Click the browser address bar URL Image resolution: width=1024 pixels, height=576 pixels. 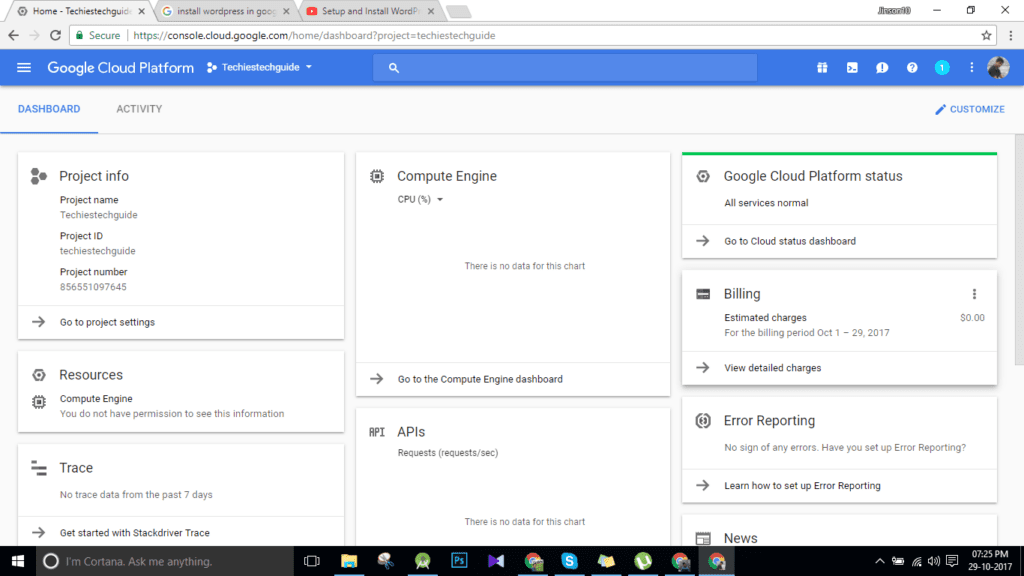pyautogui.click(x=314, y=35)
